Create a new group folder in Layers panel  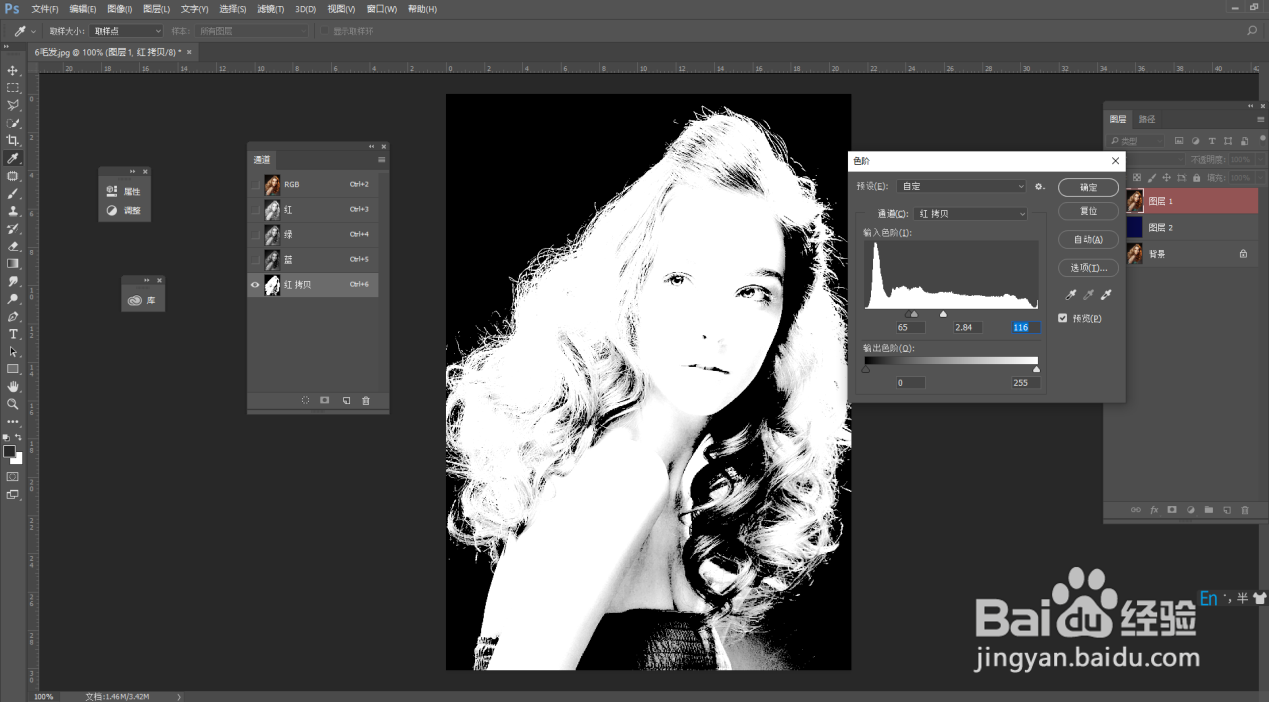(x=1209, y=510)
